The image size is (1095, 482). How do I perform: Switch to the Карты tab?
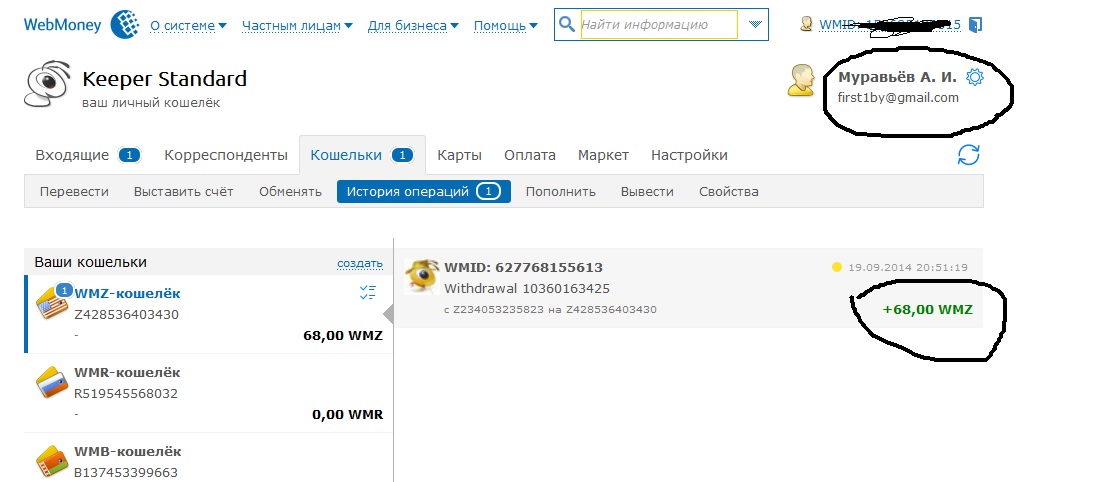pos(460,155)
